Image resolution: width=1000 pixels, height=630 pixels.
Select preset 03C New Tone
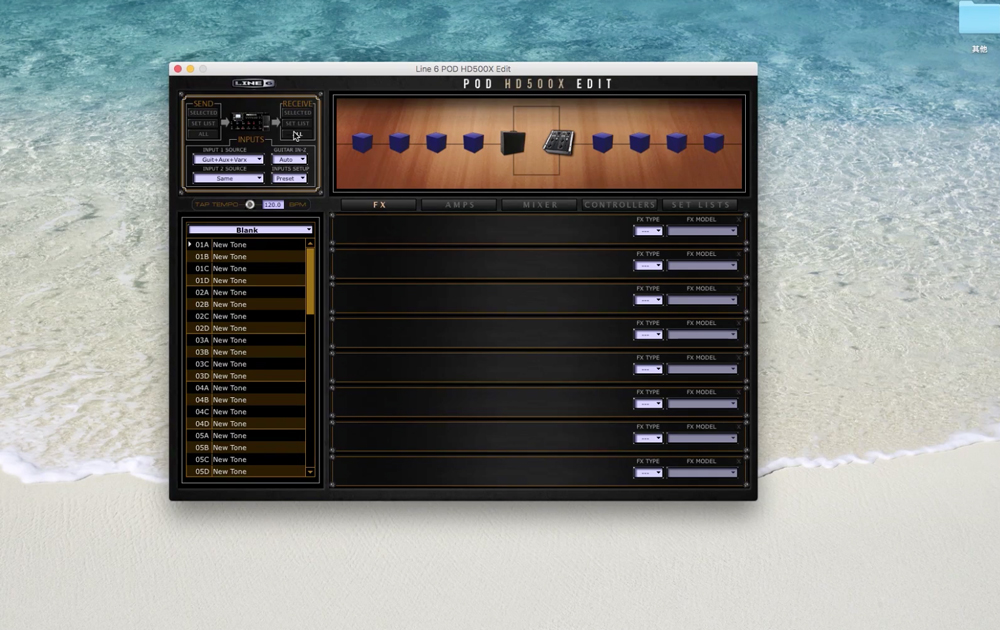[x=246, y=364]
